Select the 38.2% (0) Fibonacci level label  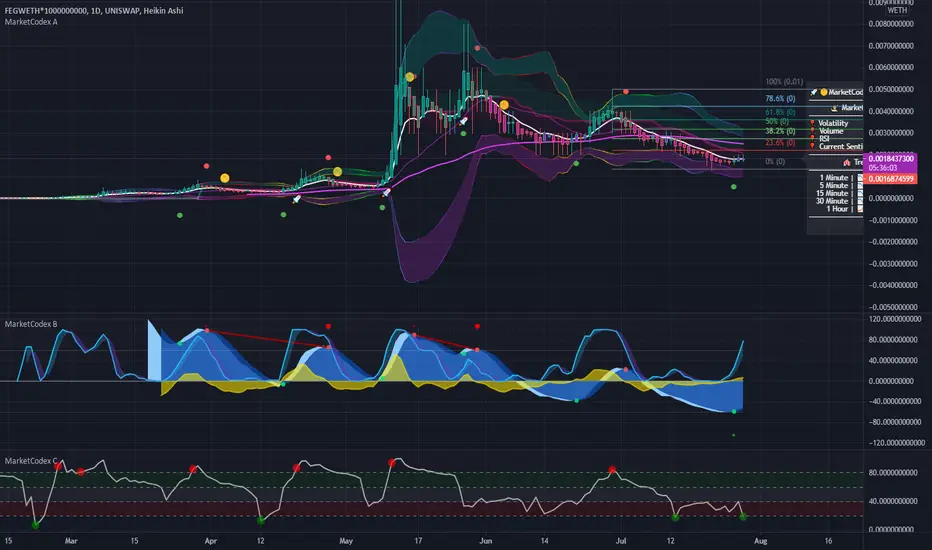(x=780, y=131)
